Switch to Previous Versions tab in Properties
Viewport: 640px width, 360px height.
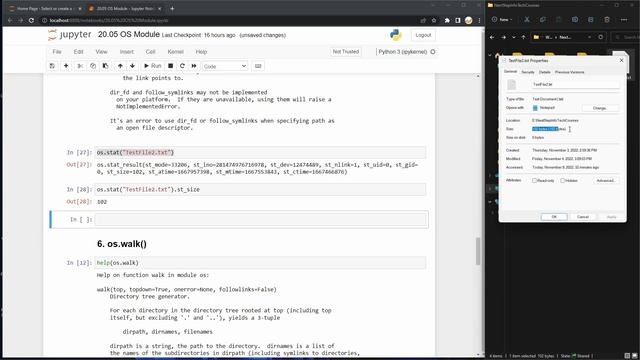569,72
